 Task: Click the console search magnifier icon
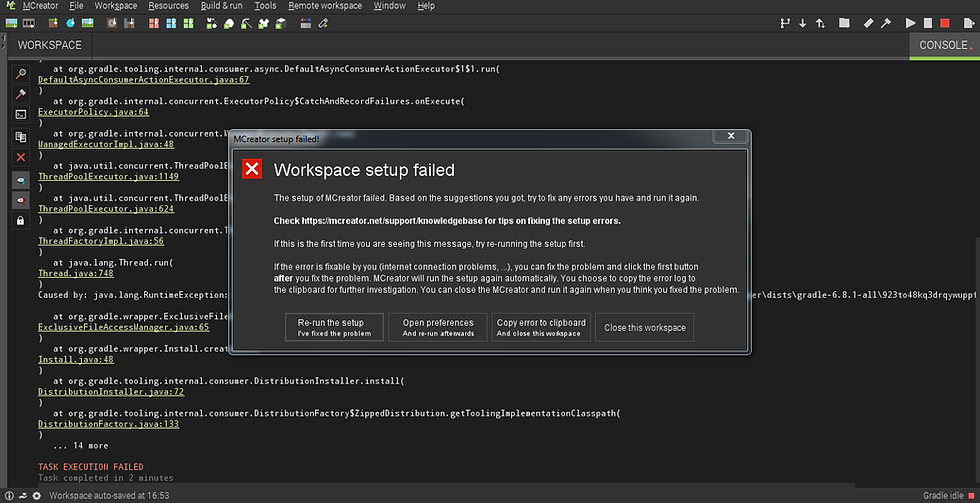point(20,74)
